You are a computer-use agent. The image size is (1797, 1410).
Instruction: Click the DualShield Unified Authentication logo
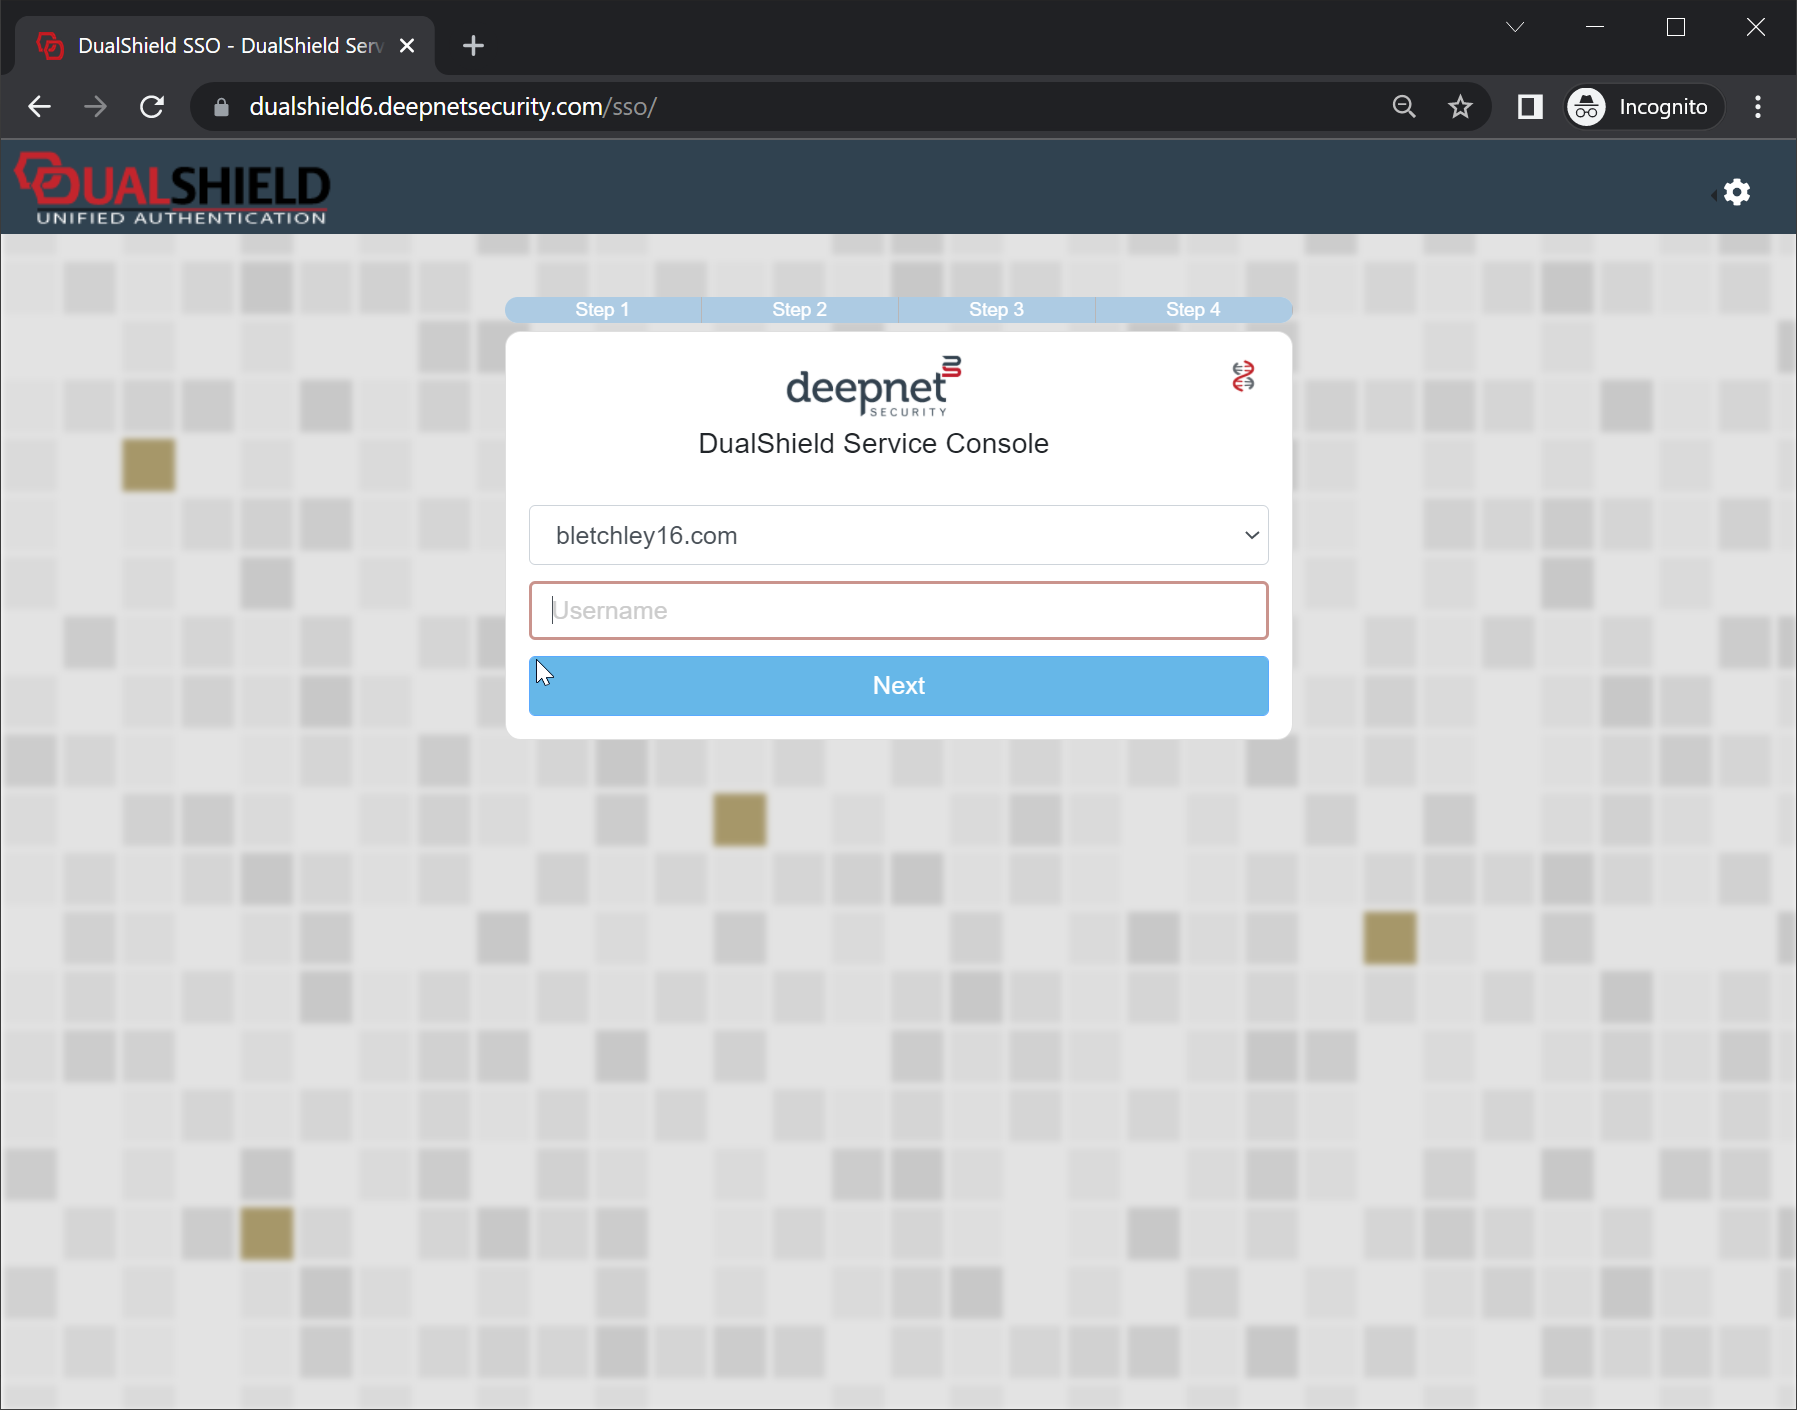point(174,189)
